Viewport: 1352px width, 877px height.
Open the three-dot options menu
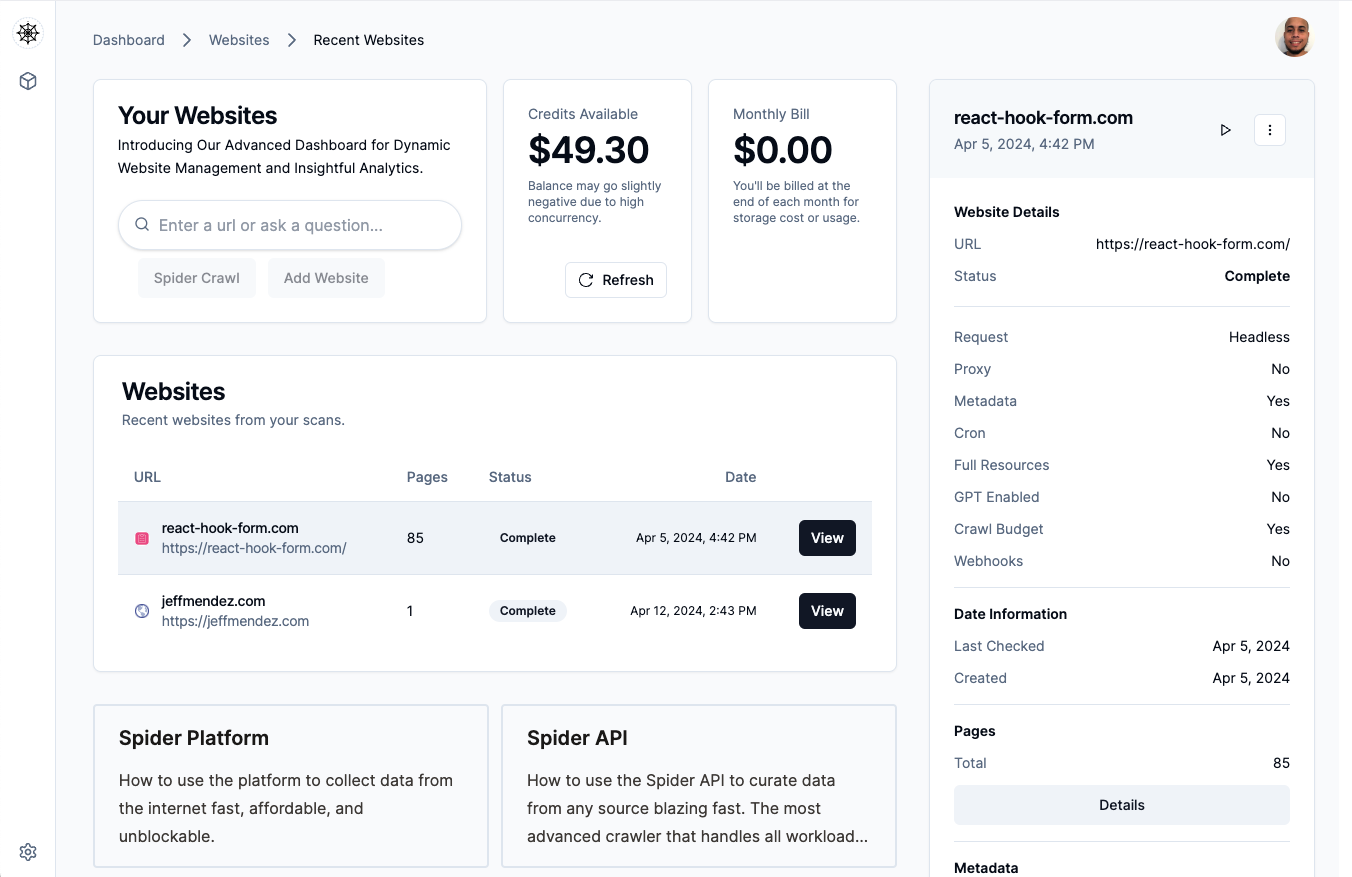tap(1269, 130)
